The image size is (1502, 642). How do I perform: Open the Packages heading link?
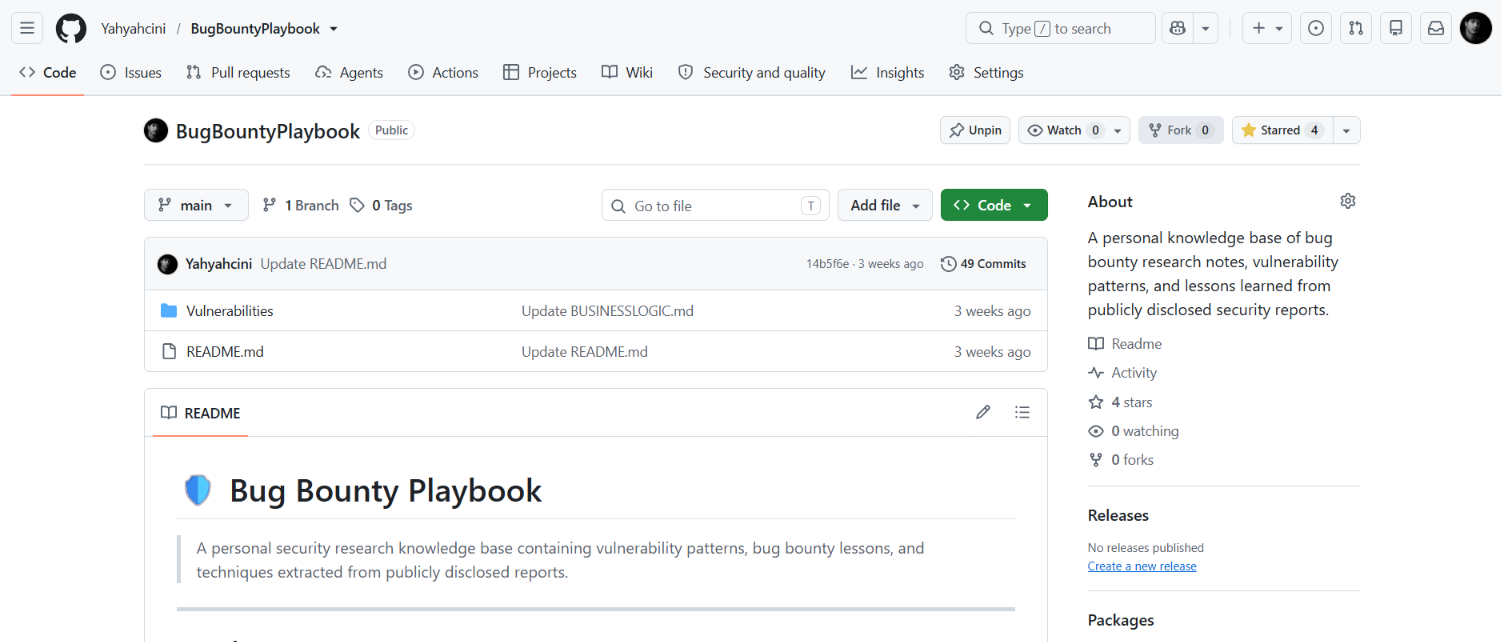(x=1121, y=620)
